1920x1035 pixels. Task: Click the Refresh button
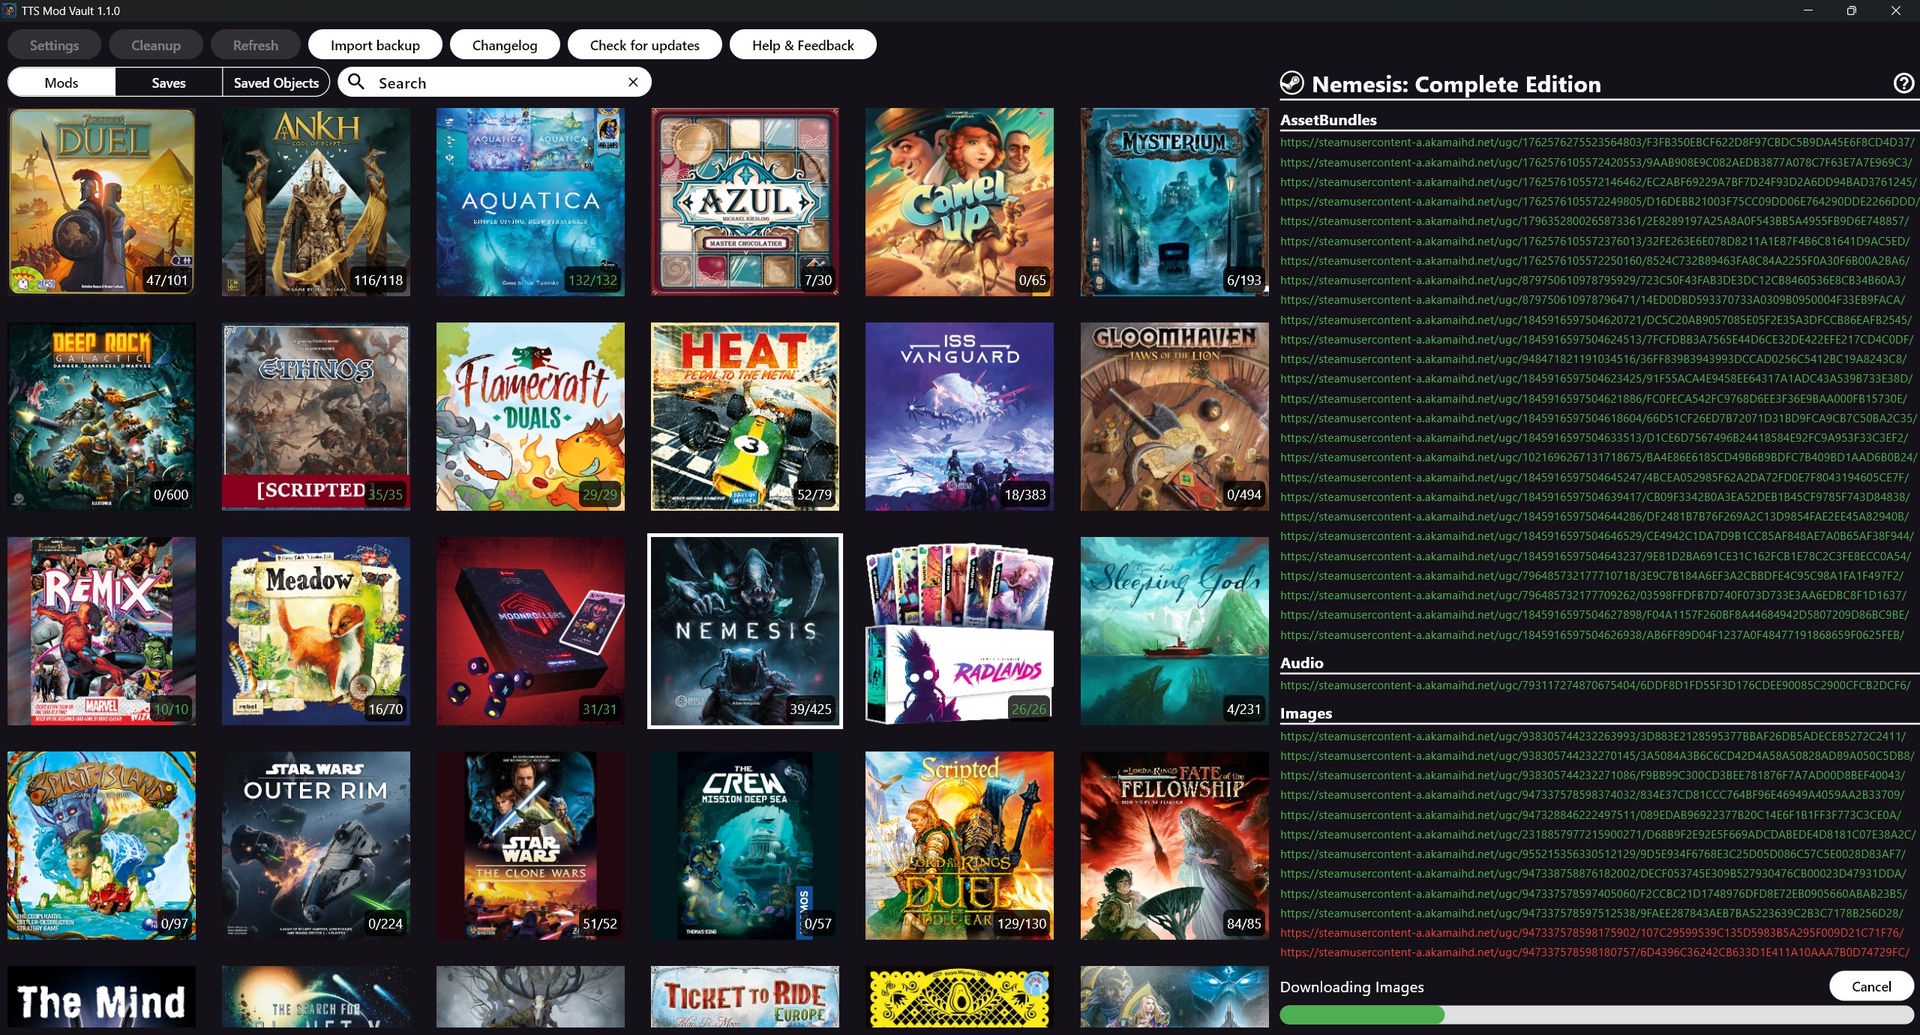tap(255, 45)
